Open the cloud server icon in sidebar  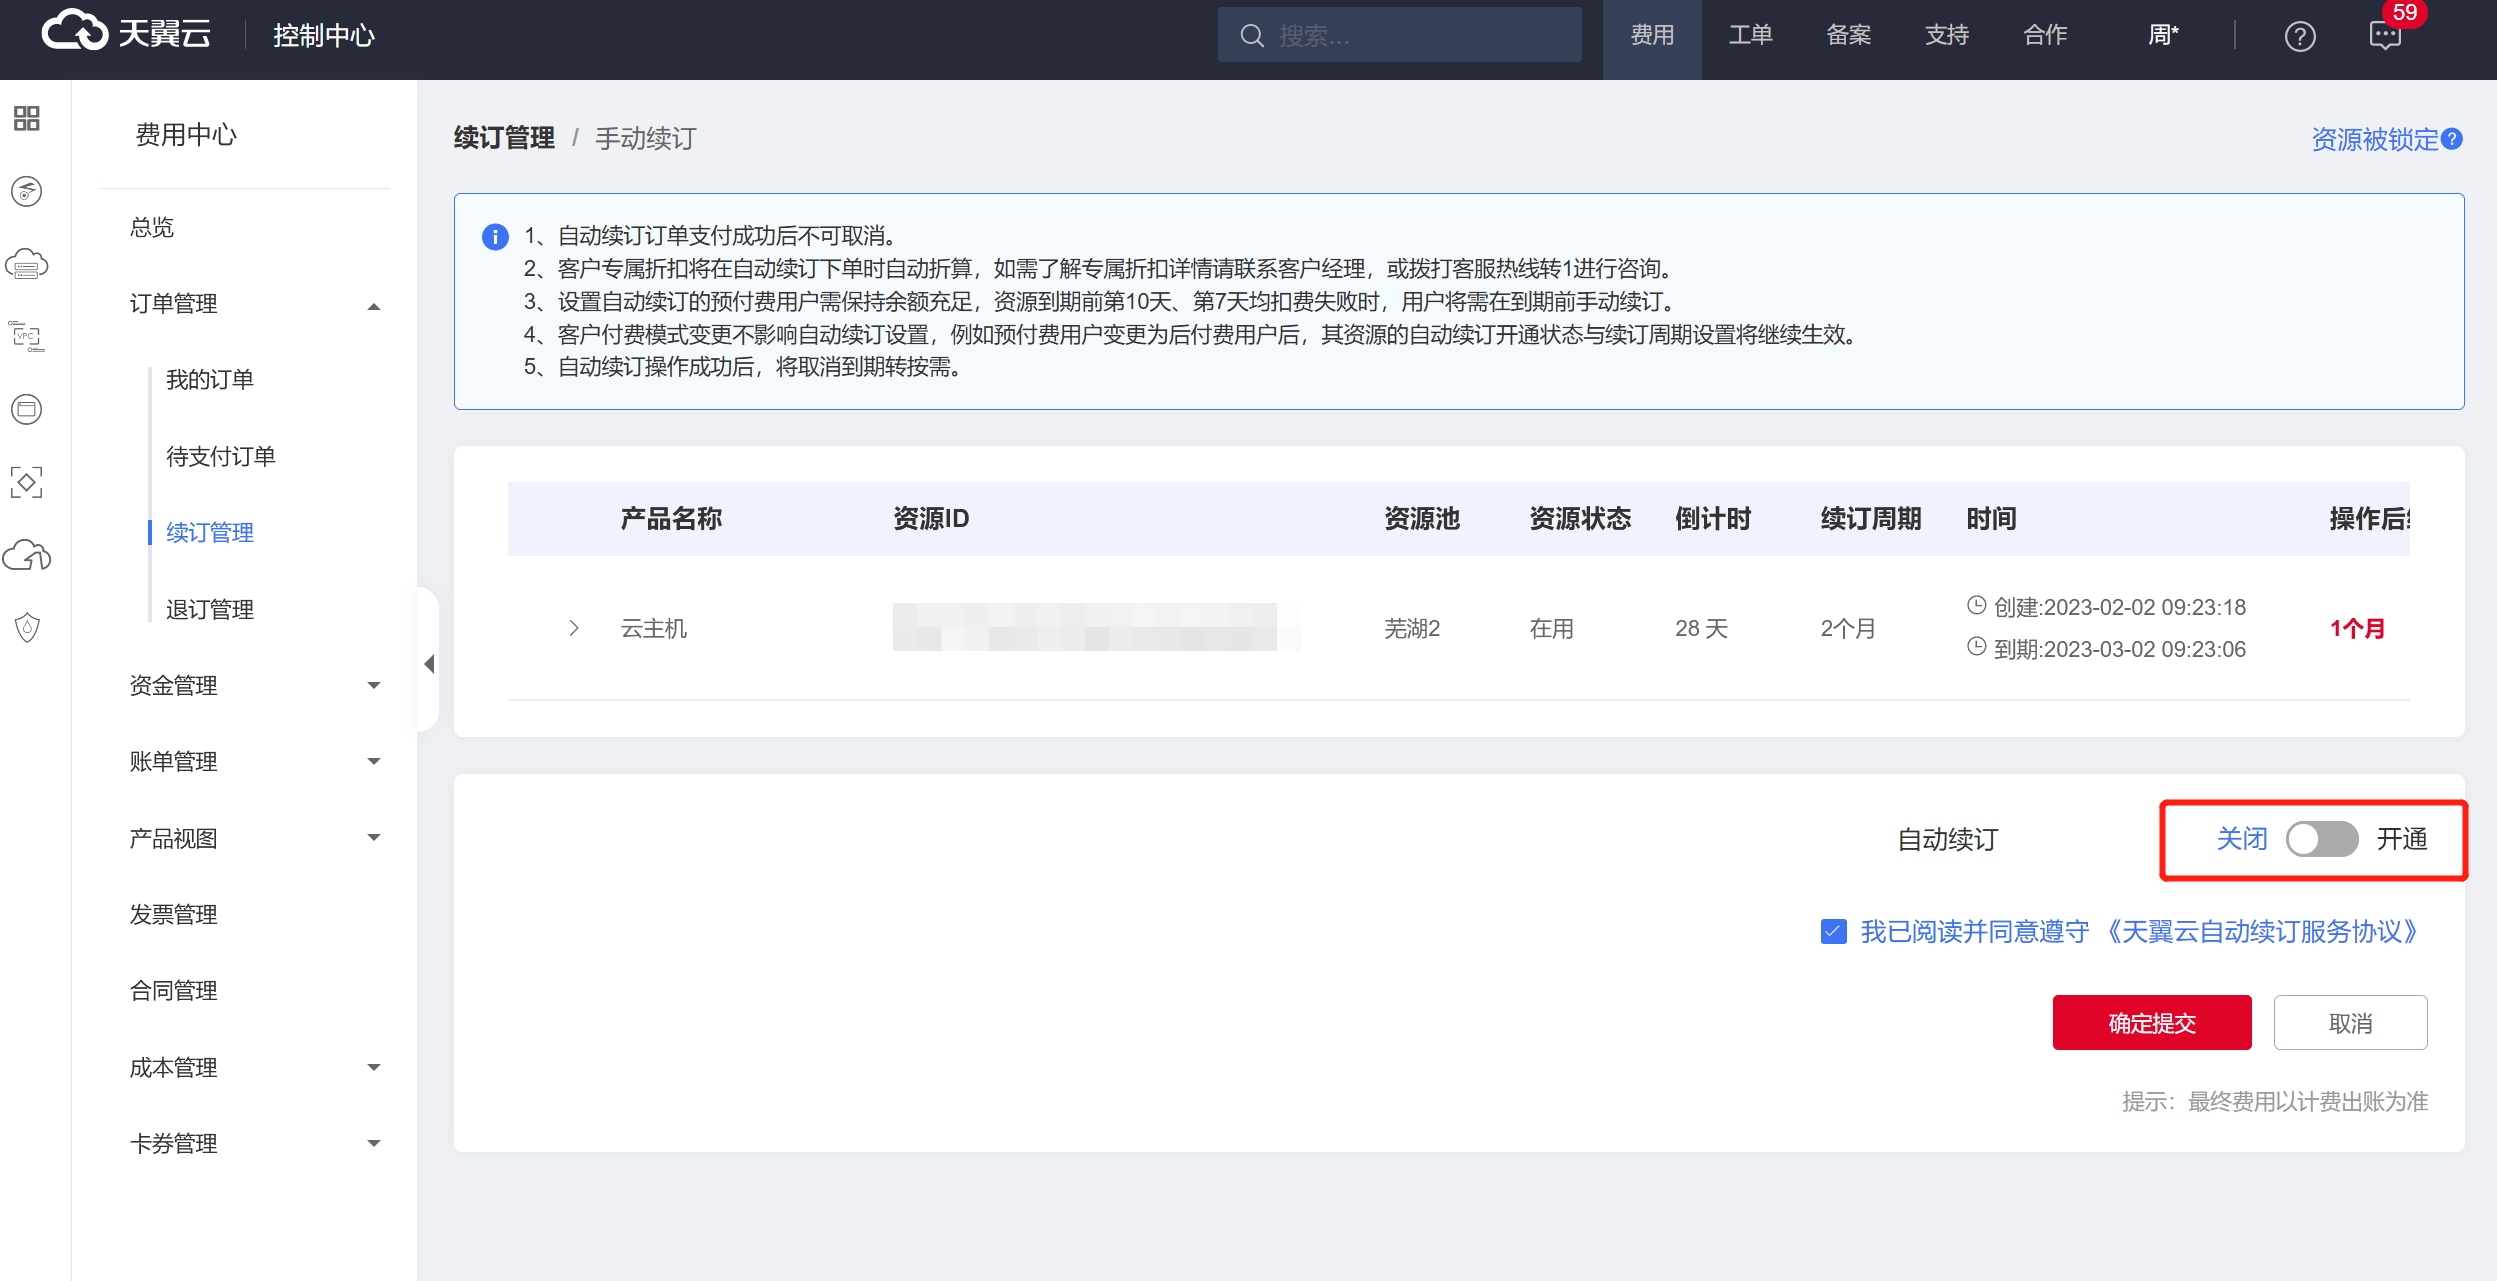(x=27, y=265)
